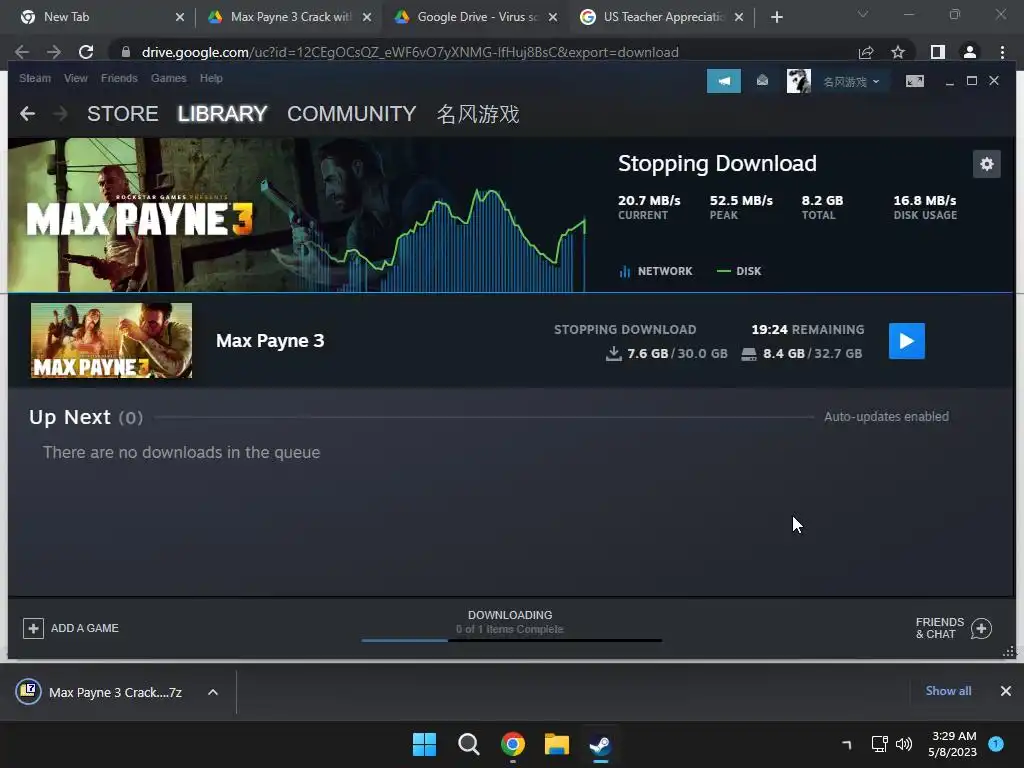
Task: Open the Games menu
Action: (x=168, y=78)
